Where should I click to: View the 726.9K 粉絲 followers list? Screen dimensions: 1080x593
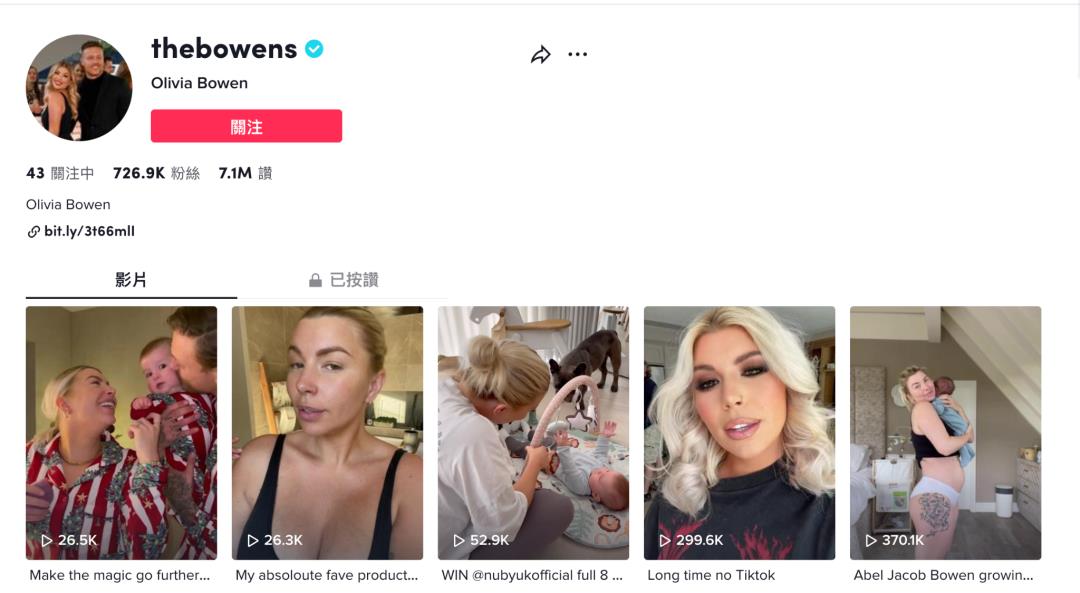[156, 174]
